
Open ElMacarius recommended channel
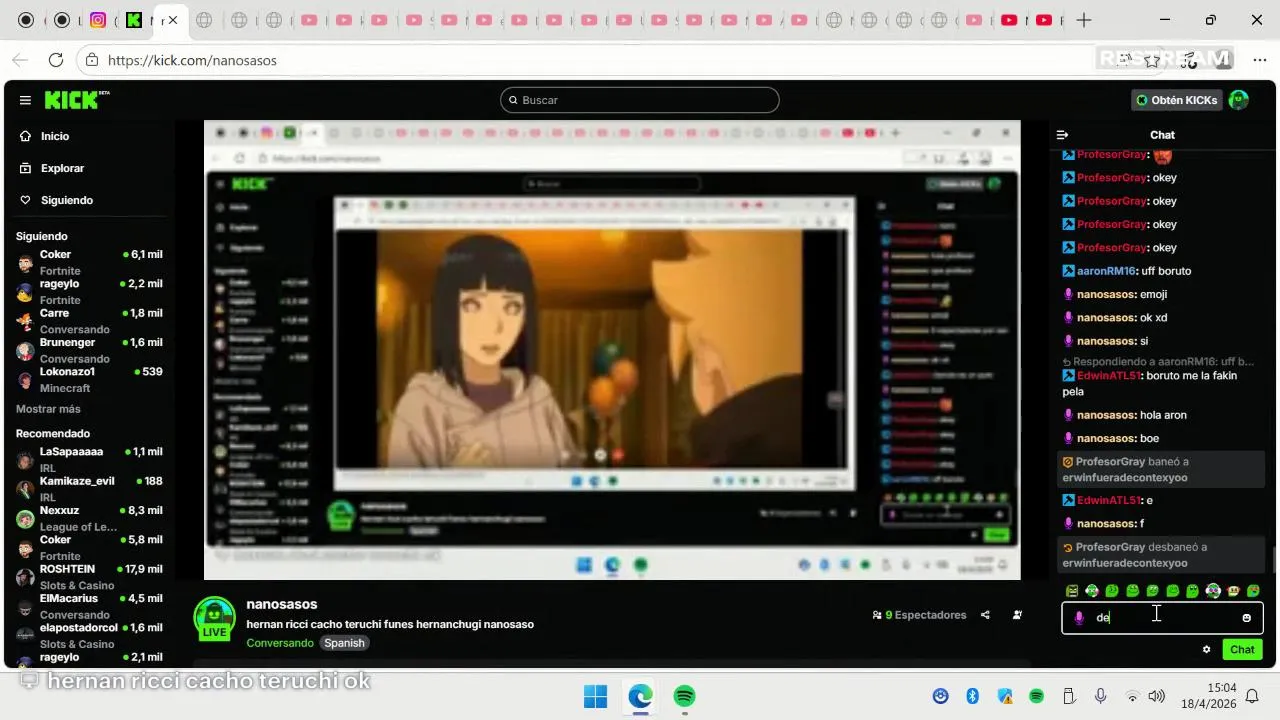coord(88,606)
